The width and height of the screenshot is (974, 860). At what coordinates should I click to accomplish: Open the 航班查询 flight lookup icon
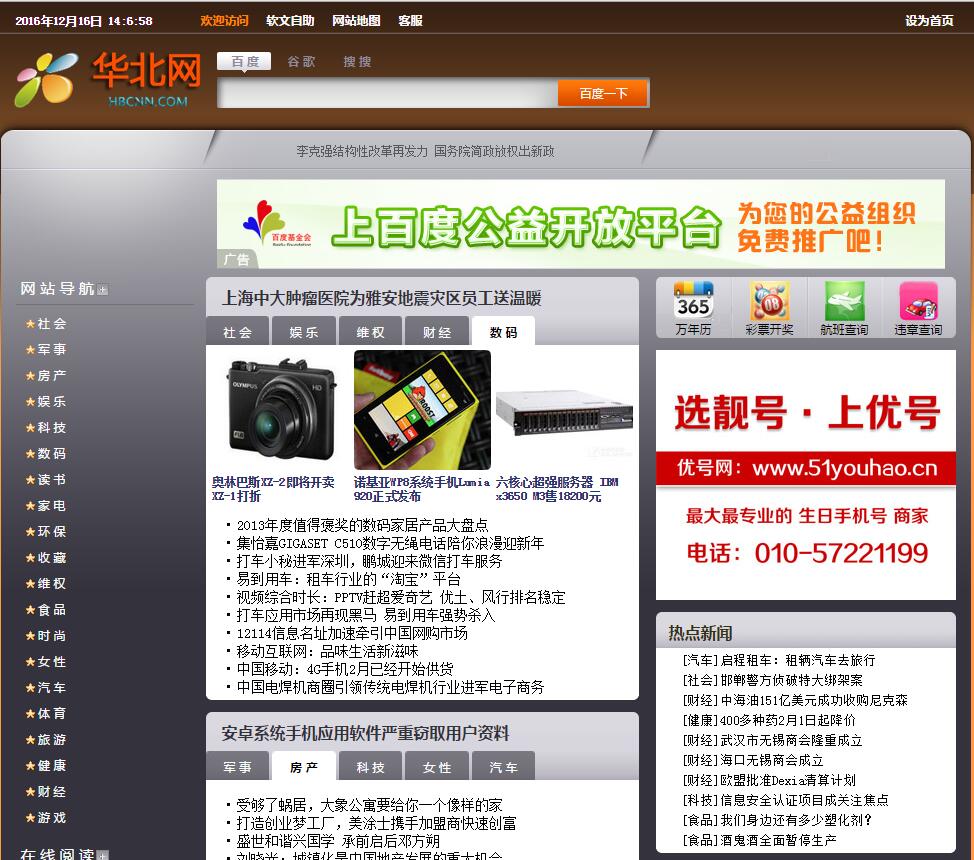tap(844, 308)
